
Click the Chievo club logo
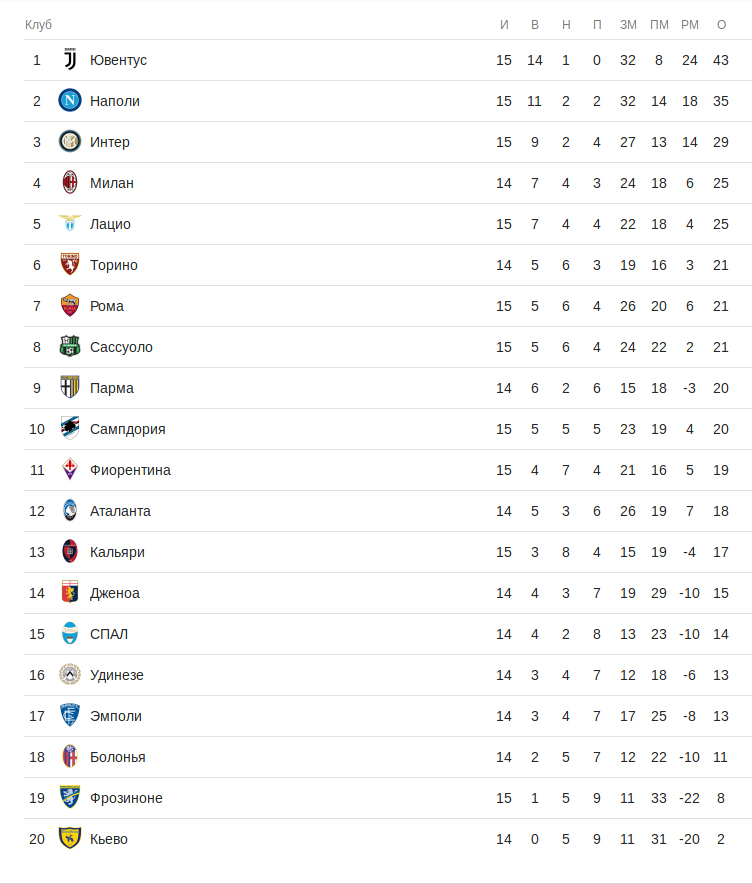[x=69, y=839]
